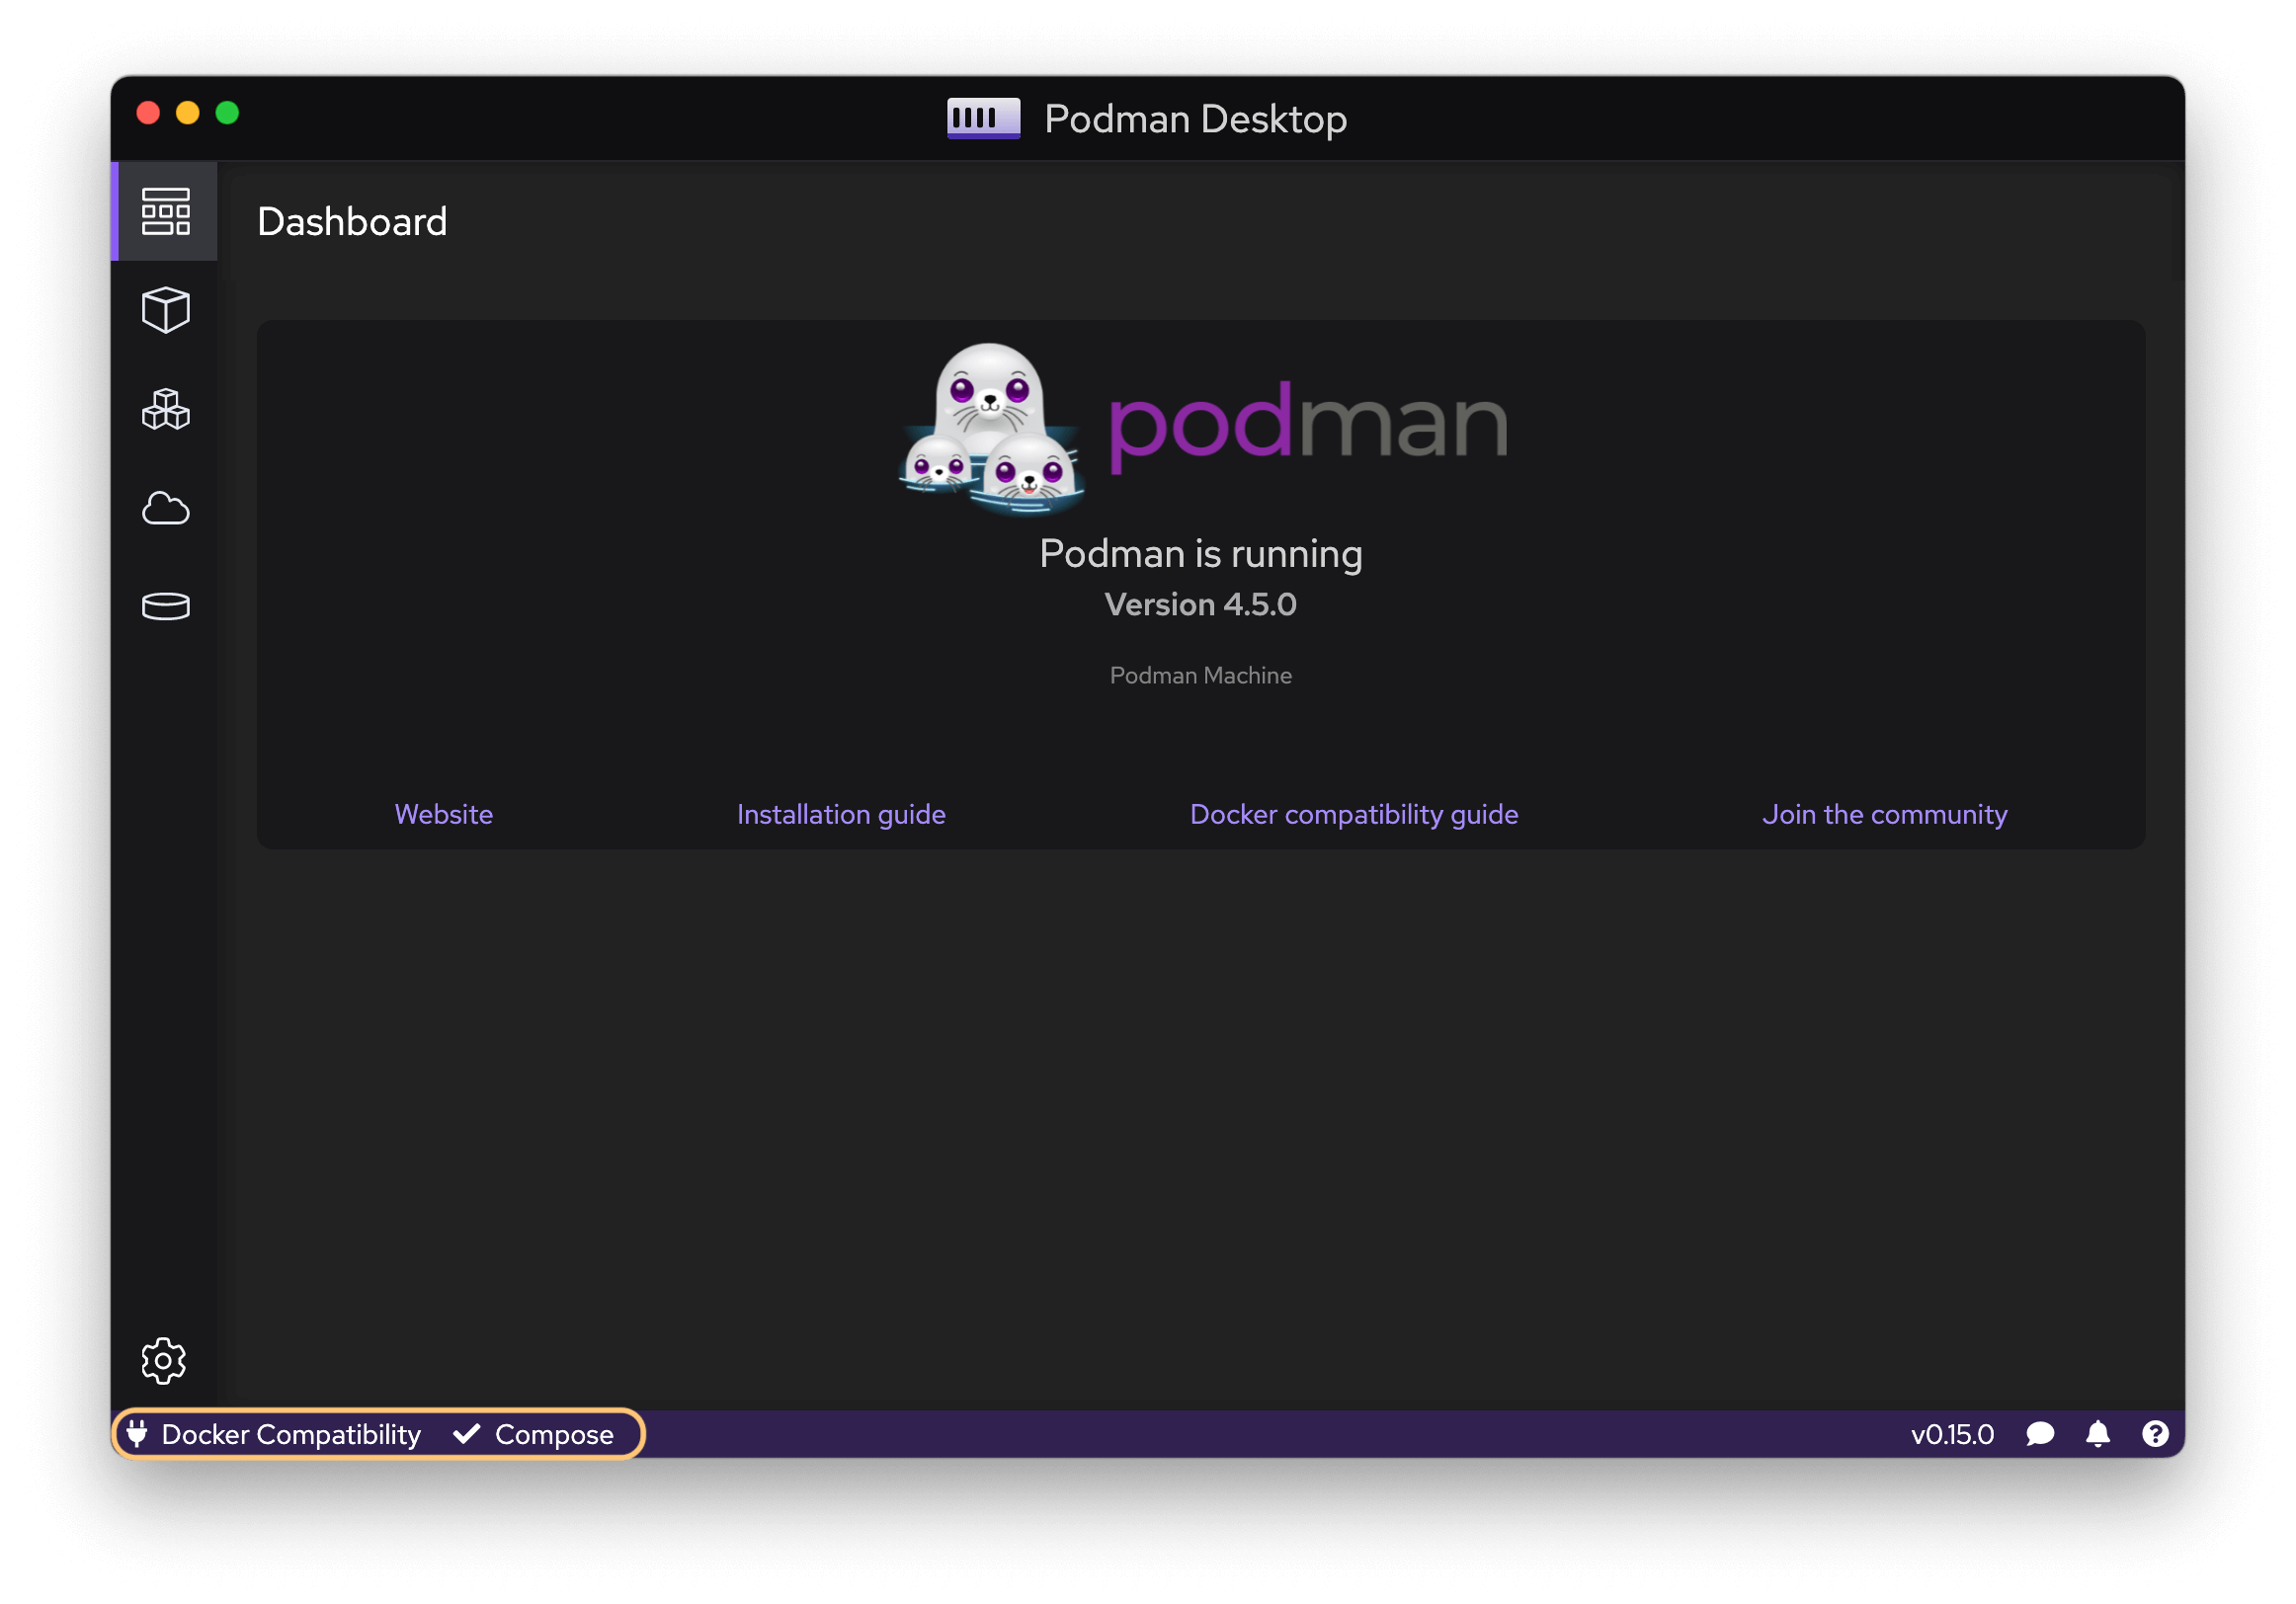Viewport: 2296px width, 1604px height.
Task: Open the Docker compatibility guide link
Action: point(1353,814)
